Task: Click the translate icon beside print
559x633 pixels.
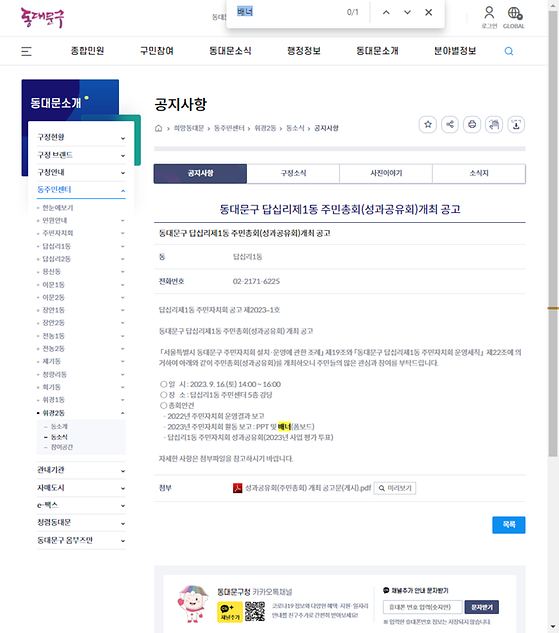Action: point(494,124)
